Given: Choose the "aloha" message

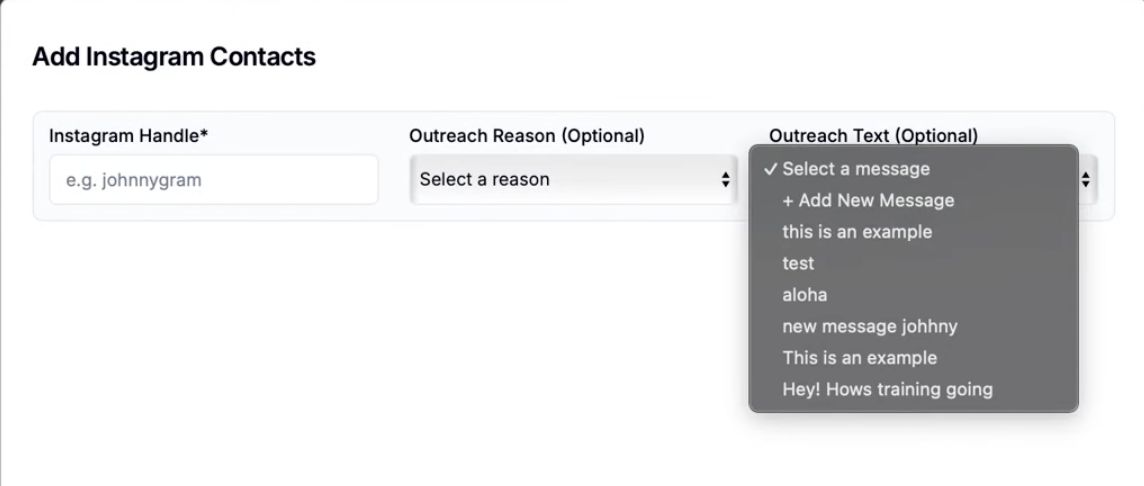Looking at the screenshot, I should pyautogui.click(x=805, y=295).
